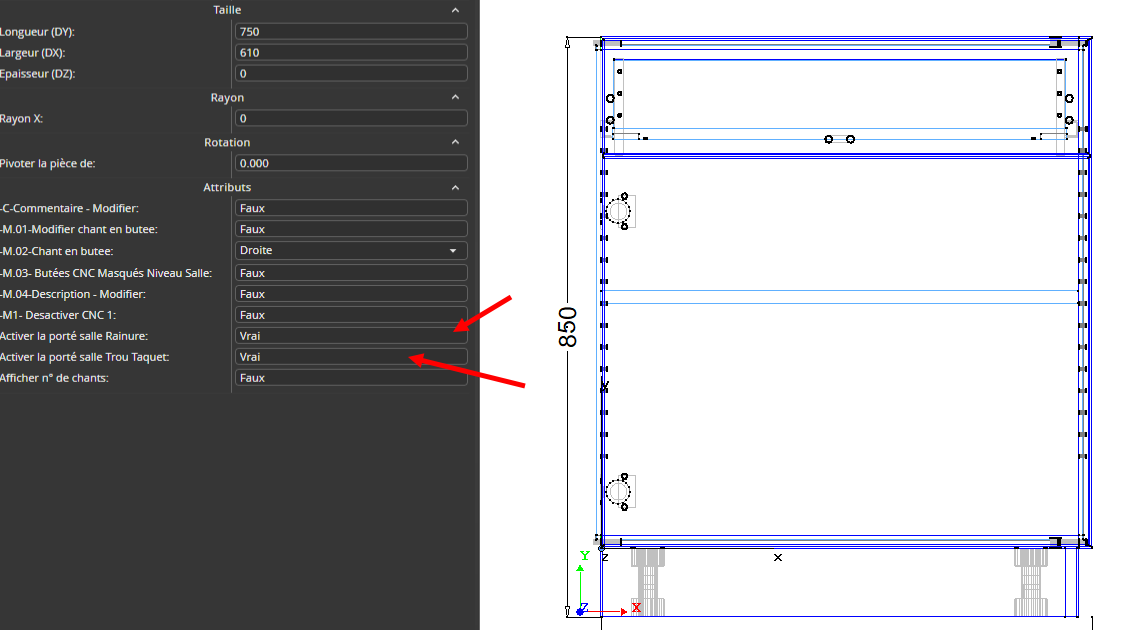
Task: Toggle 'Activer la porté salle Trou Taquet' value
Action: tap(351, 357)
